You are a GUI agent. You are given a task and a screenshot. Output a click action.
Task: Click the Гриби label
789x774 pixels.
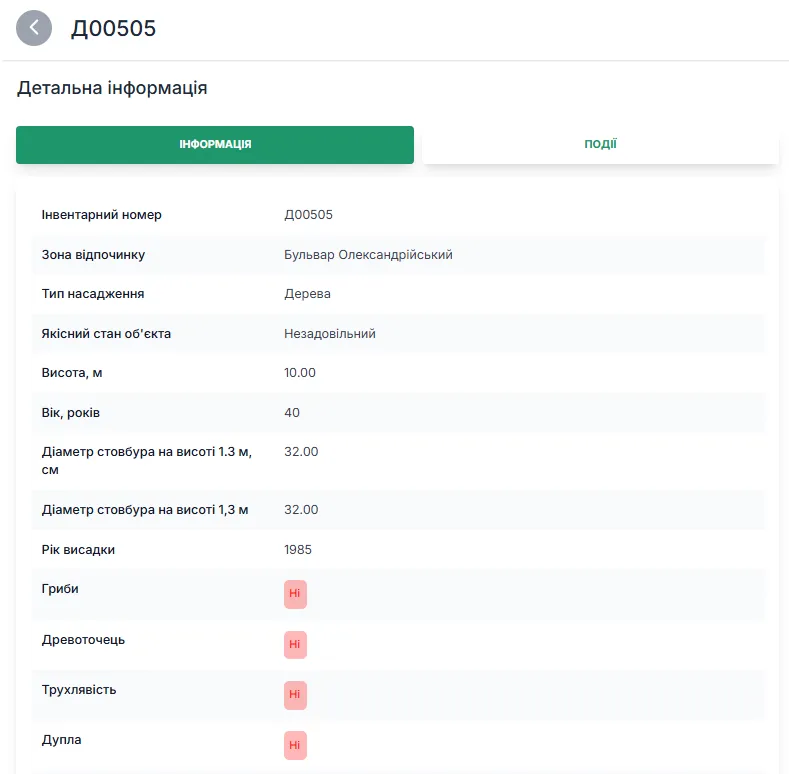[60, 589]
